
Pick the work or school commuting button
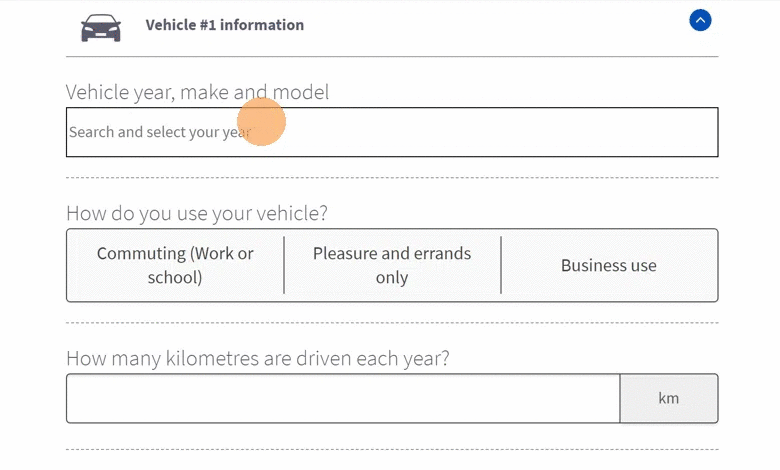tap(175, 265)
